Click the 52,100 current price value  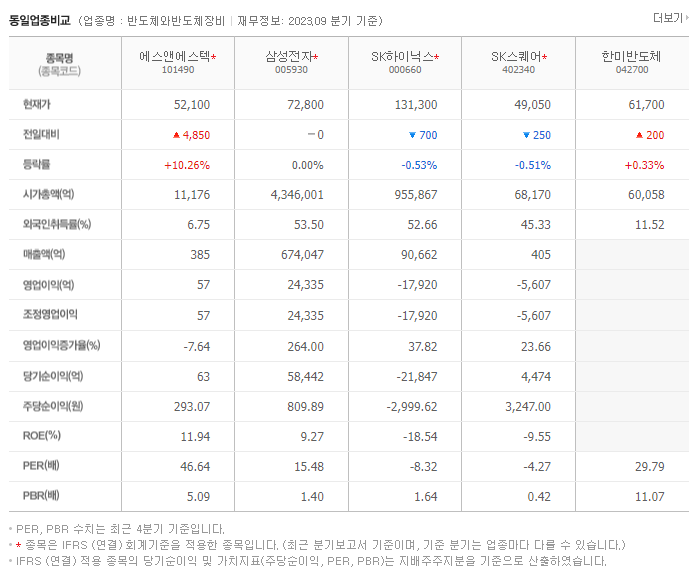pyautogui.click(x=192, y=105)
